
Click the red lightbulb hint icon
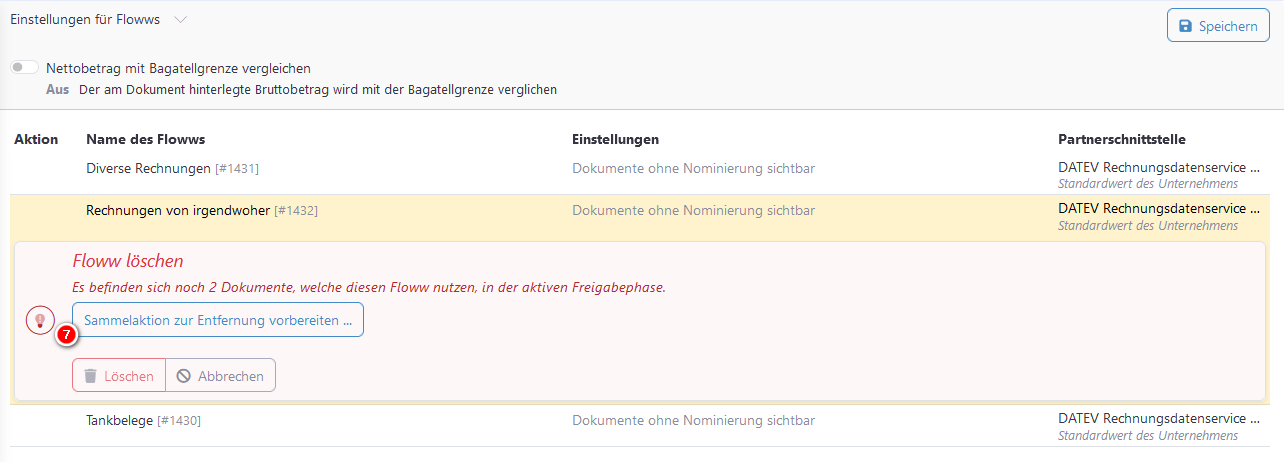click(x=40, y=320)
